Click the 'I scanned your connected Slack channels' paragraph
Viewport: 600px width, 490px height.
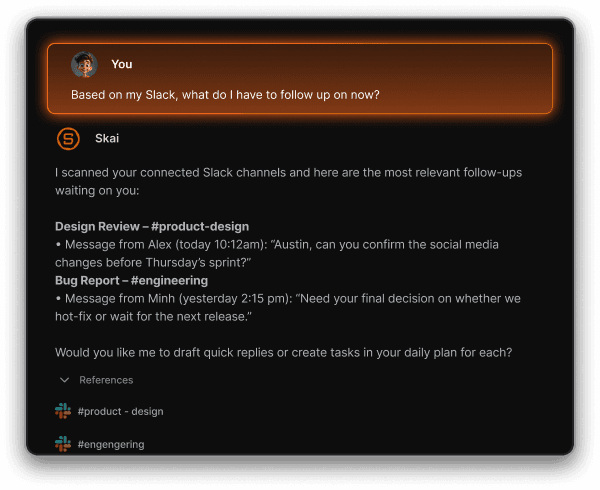[x=289, y=181]
